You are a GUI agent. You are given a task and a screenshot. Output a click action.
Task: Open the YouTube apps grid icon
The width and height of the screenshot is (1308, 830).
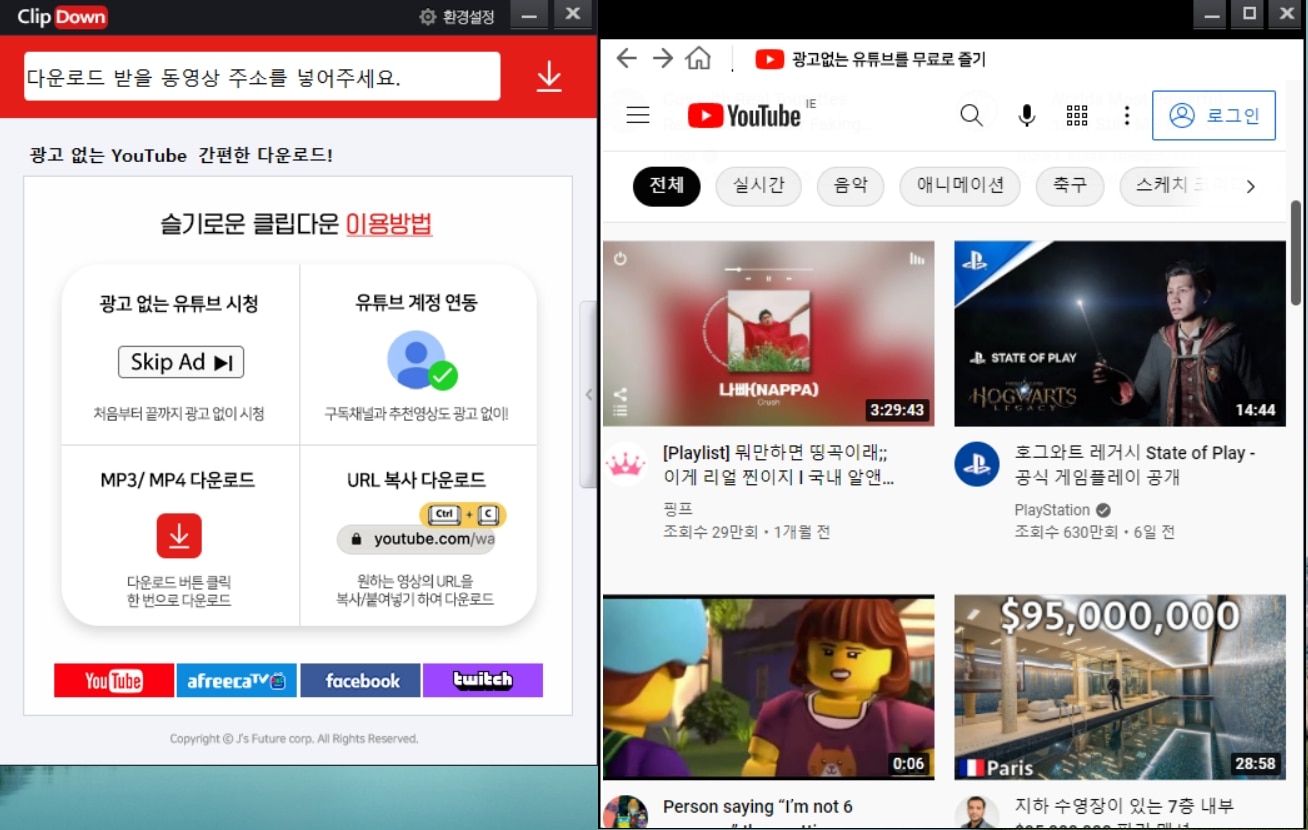(x=1077, y=116)
